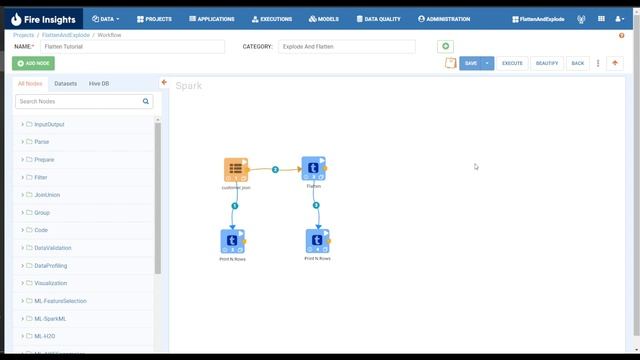Click the Fire Insights flame logo
This screenshot has height=360, width=640.
tap(16, 19)
